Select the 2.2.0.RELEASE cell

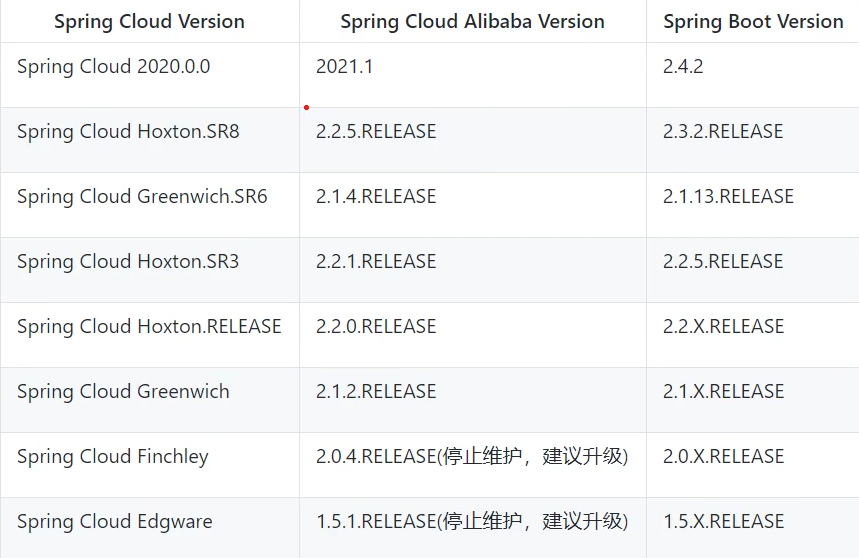(x=473, y=335)
